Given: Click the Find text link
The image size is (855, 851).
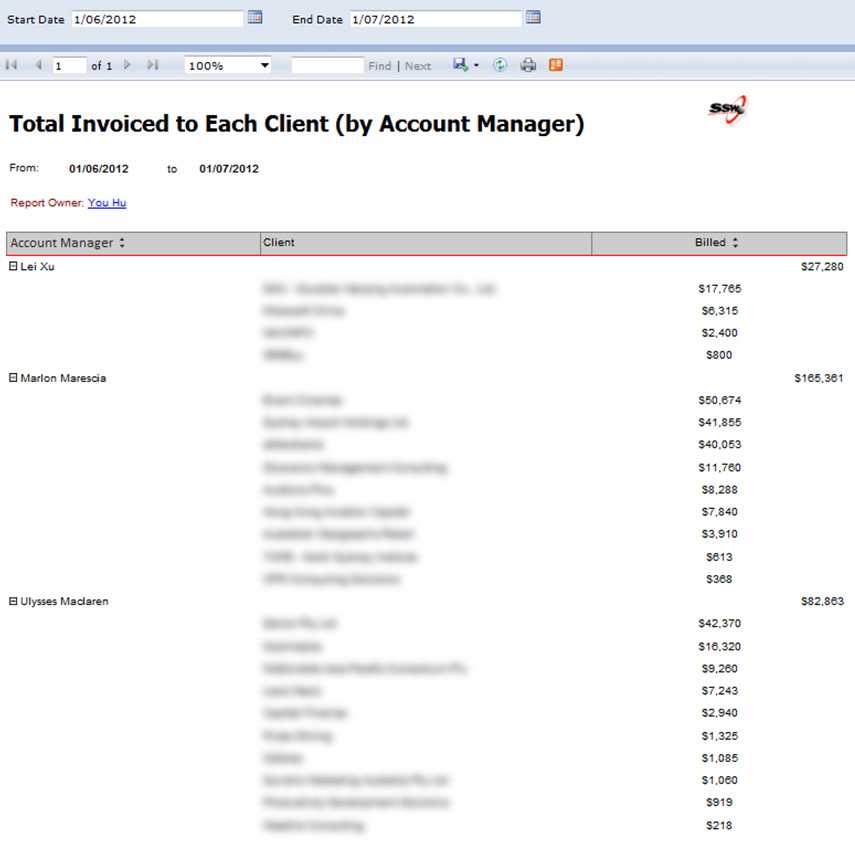Looking at the screenshot, I should [x=380, y=66].
